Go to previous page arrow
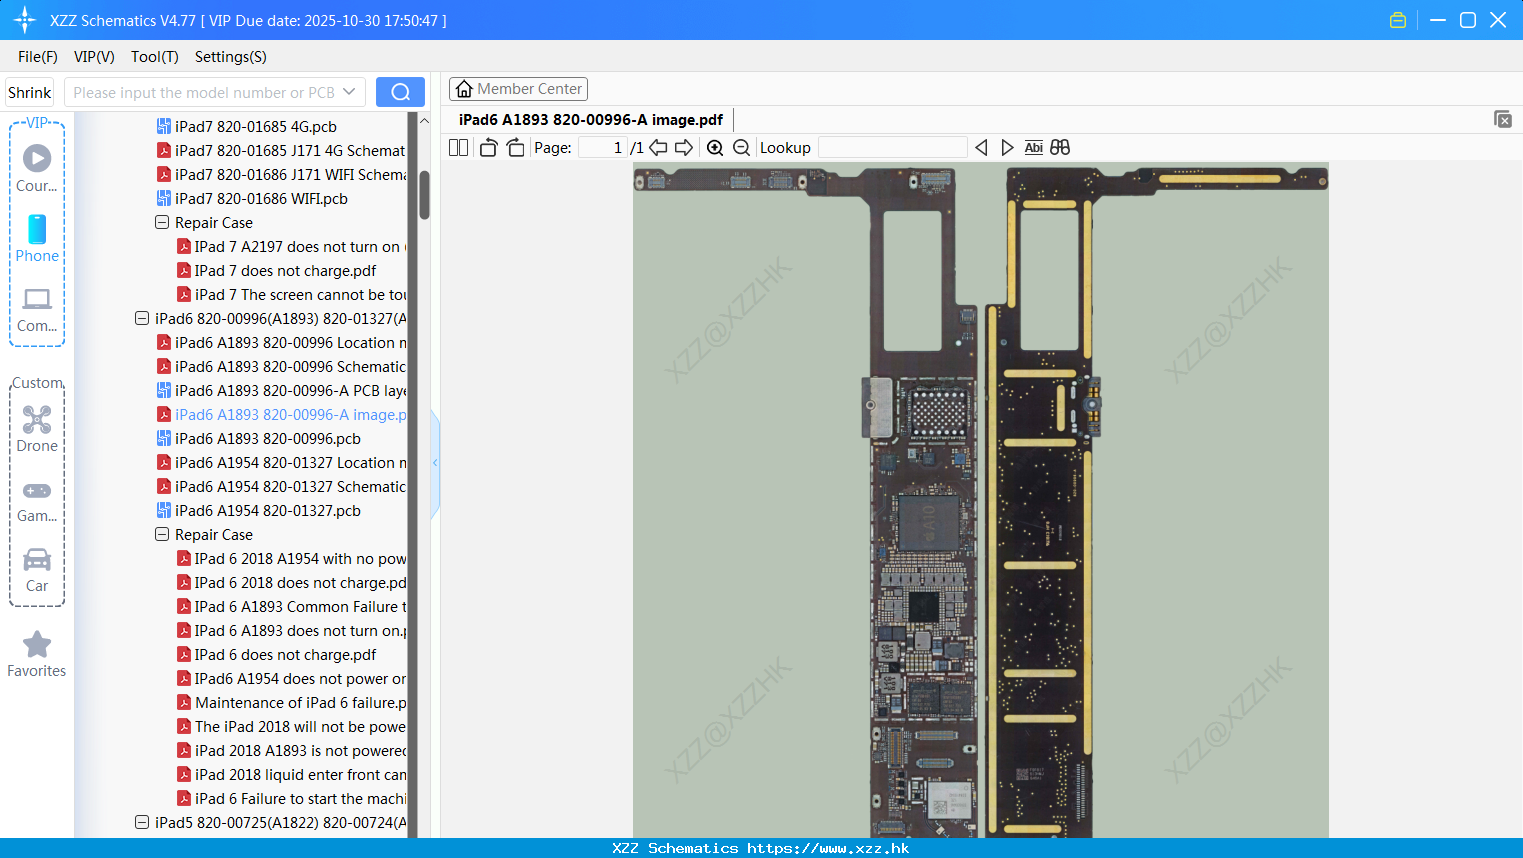This screenshot has height=858, width=1523. 658,147
